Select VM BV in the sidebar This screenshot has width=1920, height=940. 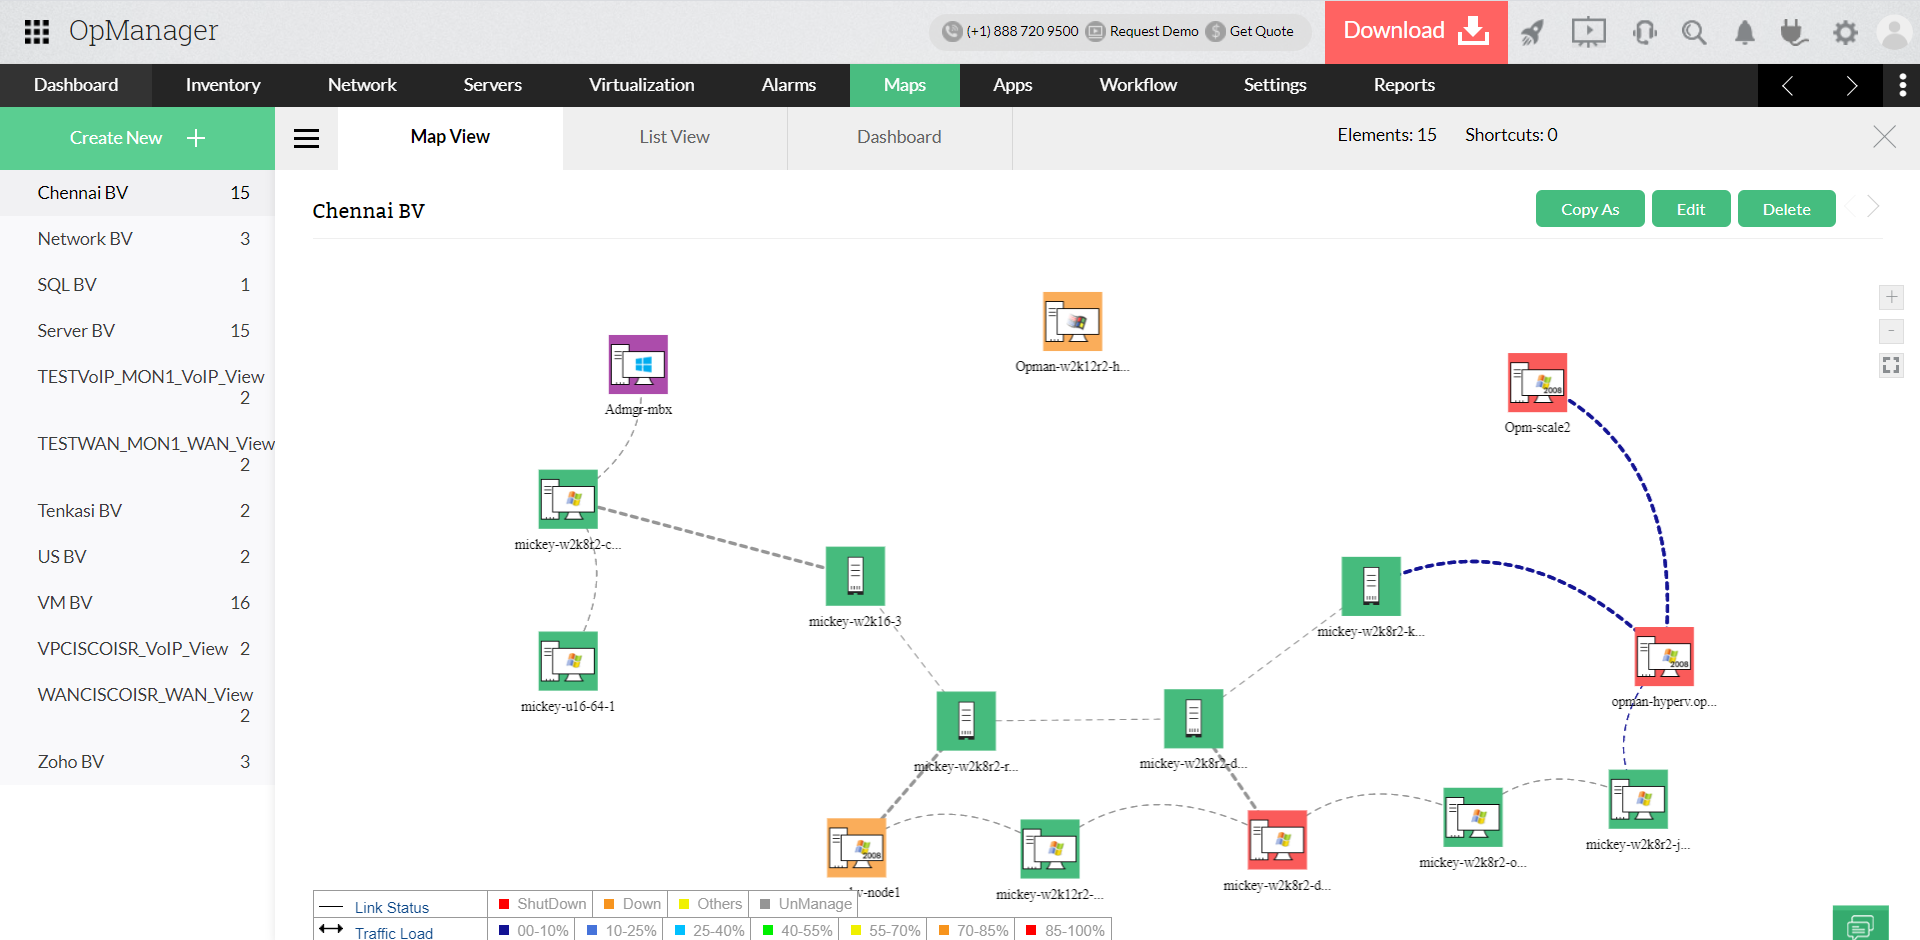point(137,603)
